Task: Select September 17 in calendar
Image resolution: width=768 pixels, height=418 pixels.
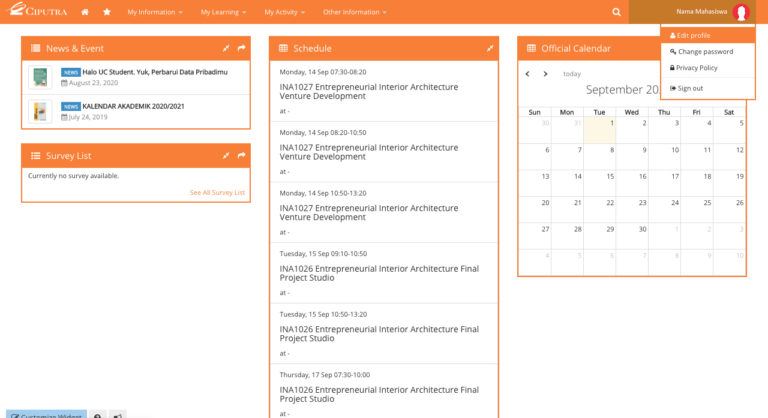Action: coord(664,183)
